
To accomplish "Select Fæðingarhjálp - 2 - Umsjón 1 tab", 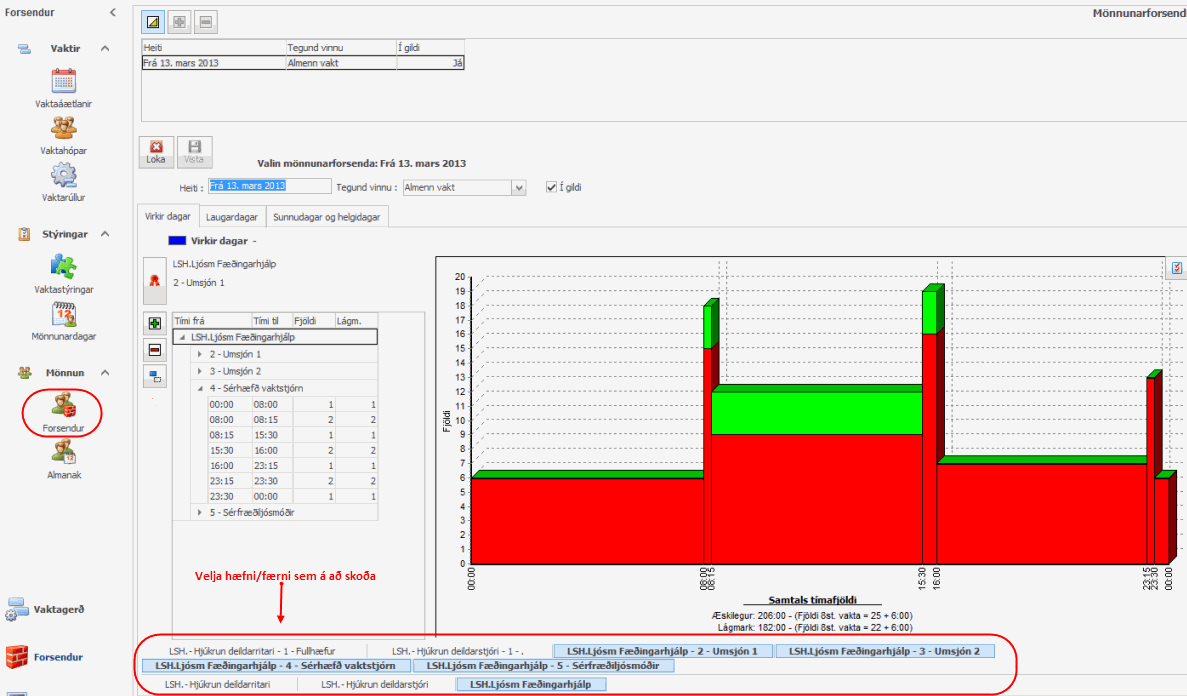I will tap(662, 651).
